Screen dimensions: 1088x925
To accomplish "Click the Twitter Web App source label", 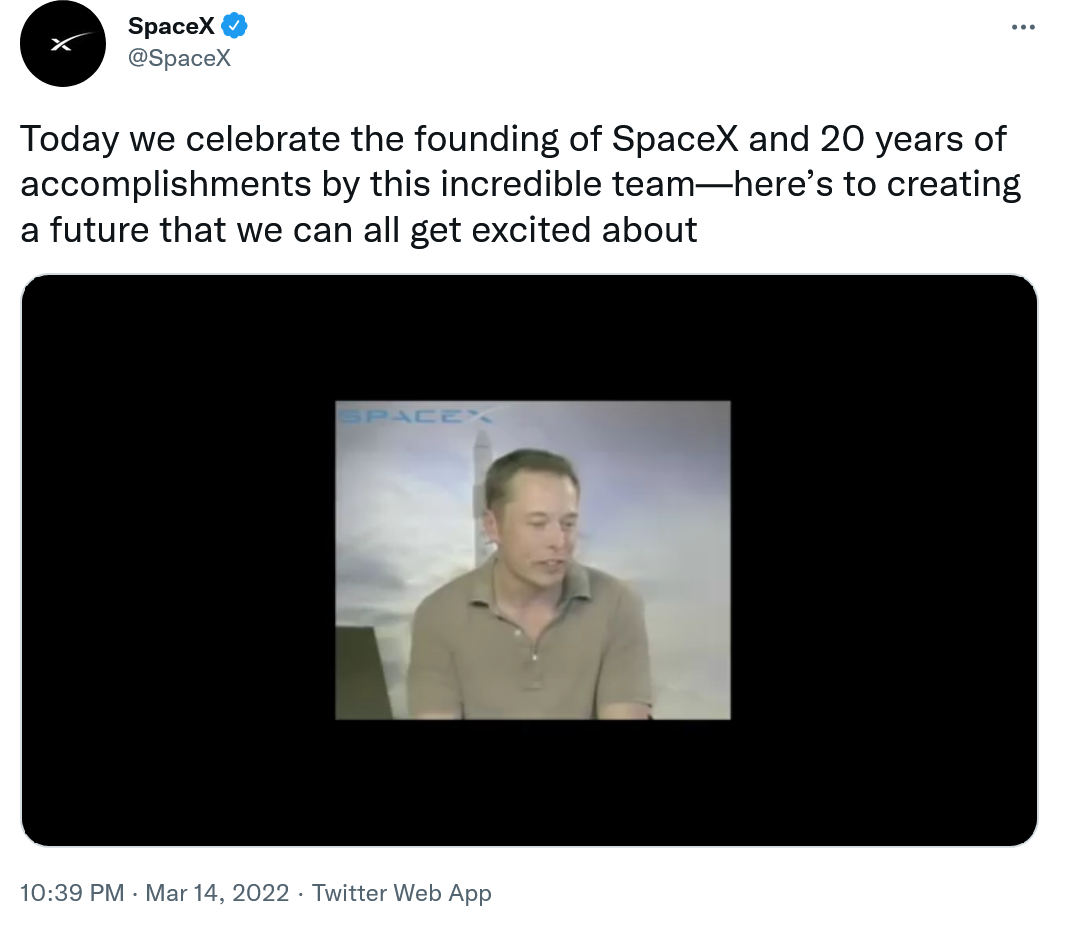I will click(x=401, y=893).
